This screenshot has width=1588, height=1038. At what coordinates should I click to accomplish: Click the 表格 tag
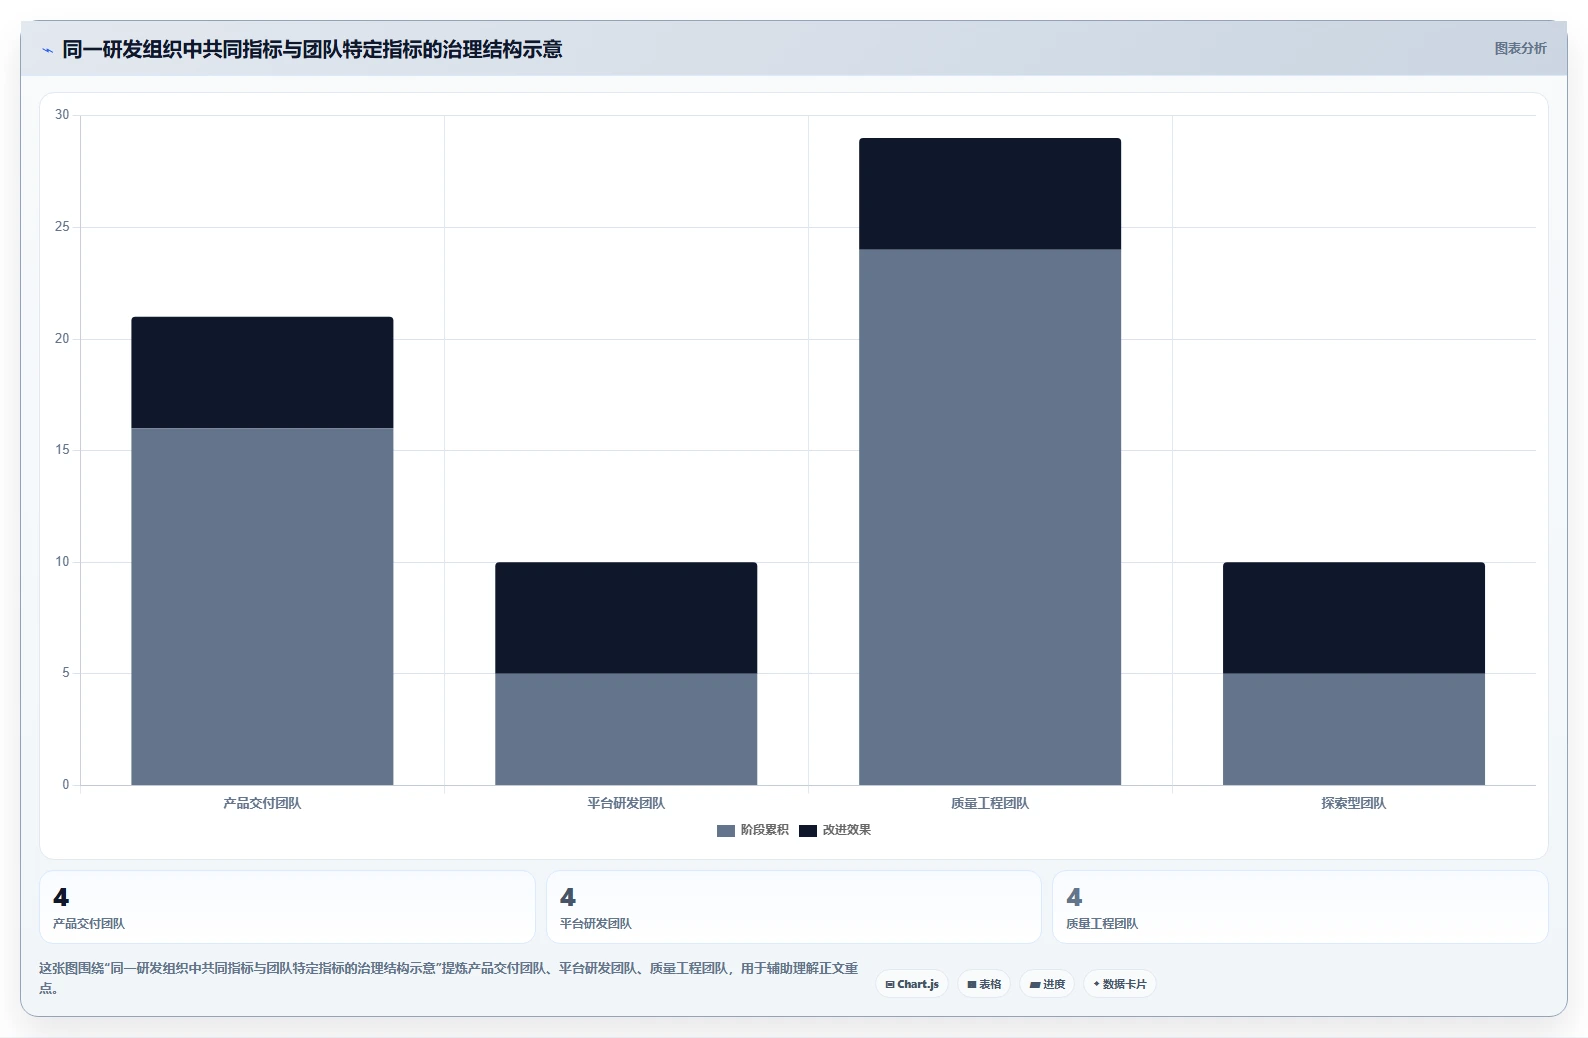984,984
